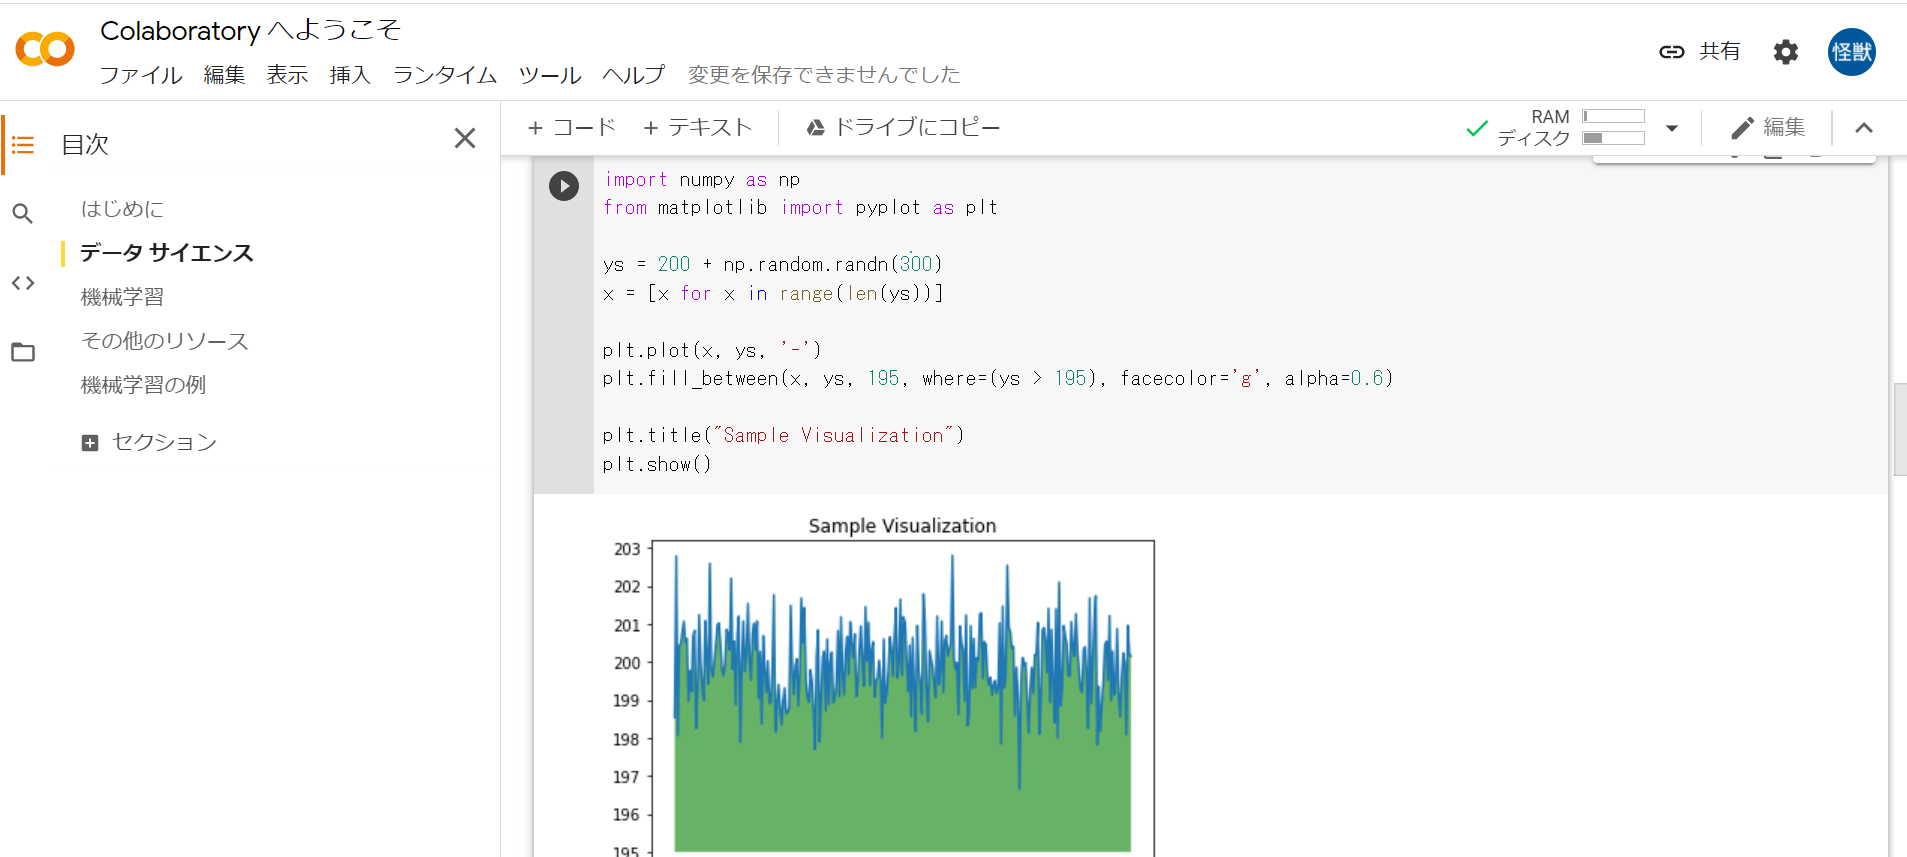
Task: Open the ヘルプ menu
Action: [634, 75]
